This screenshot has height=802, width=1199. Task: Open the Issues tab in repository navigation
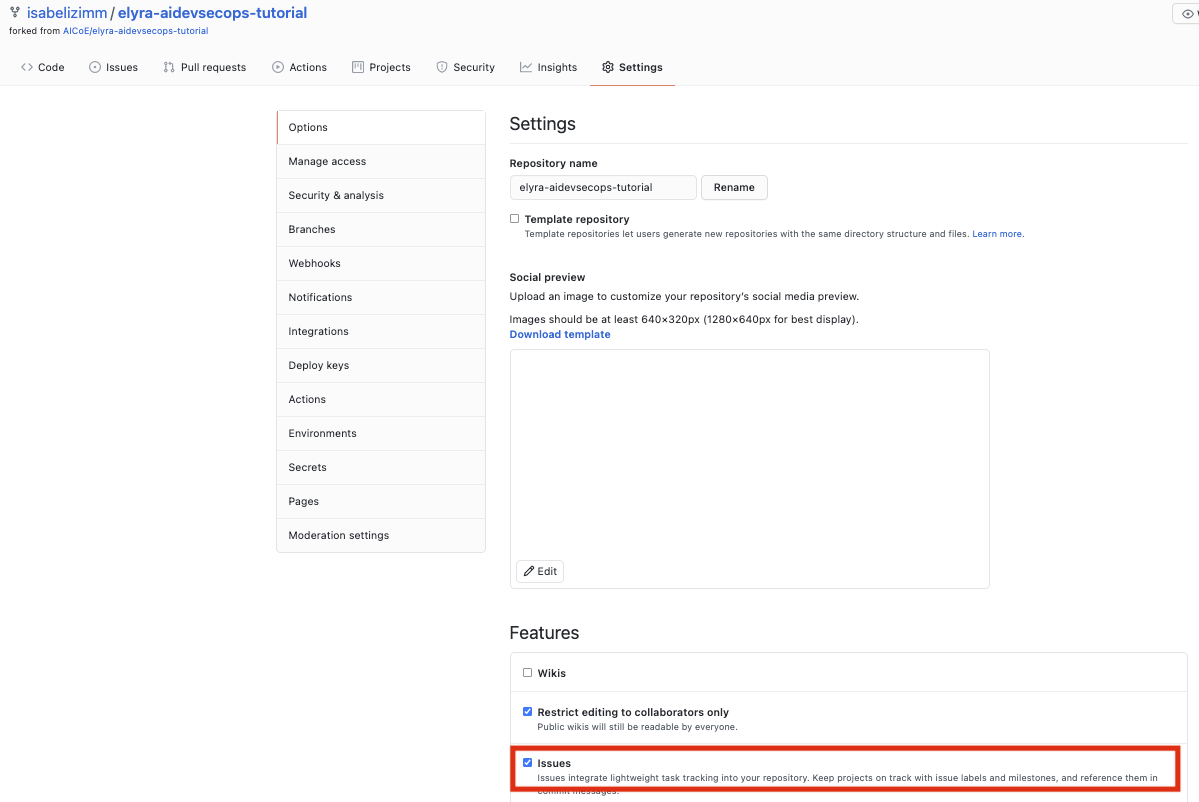click(x=113, y=67)
